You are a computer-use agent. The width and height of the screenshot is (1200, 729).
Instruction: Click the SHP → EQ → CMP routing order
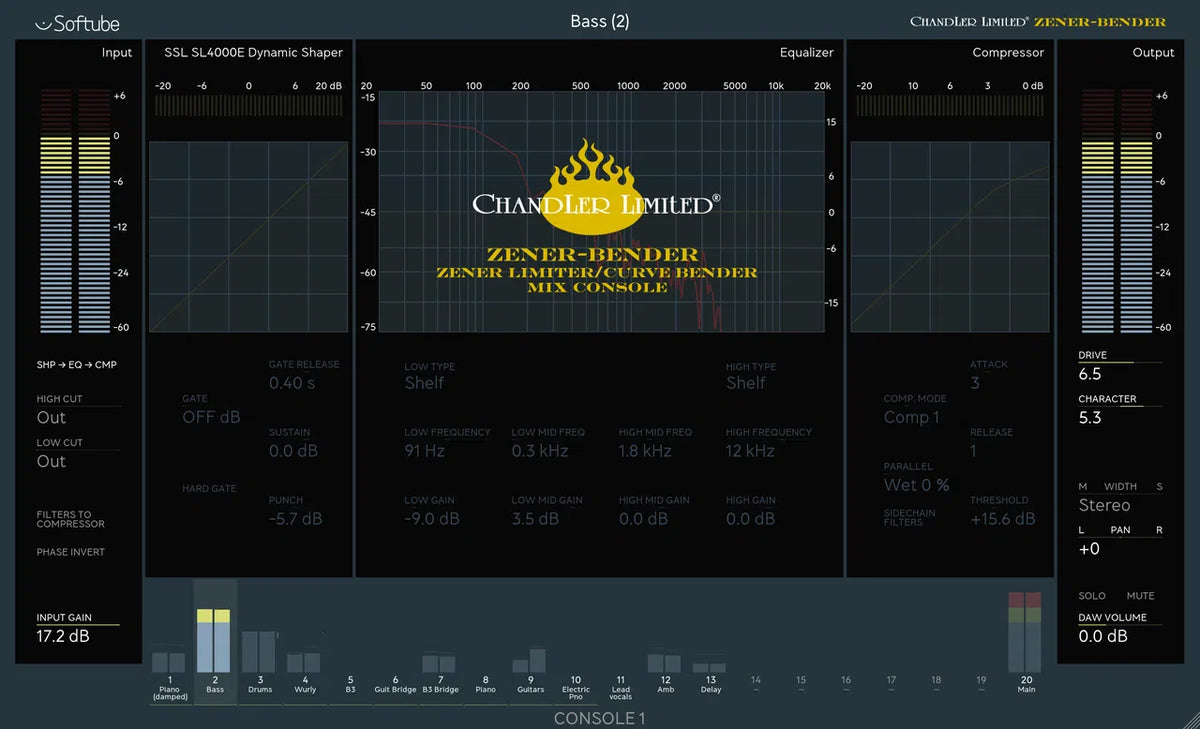point(76,364)
